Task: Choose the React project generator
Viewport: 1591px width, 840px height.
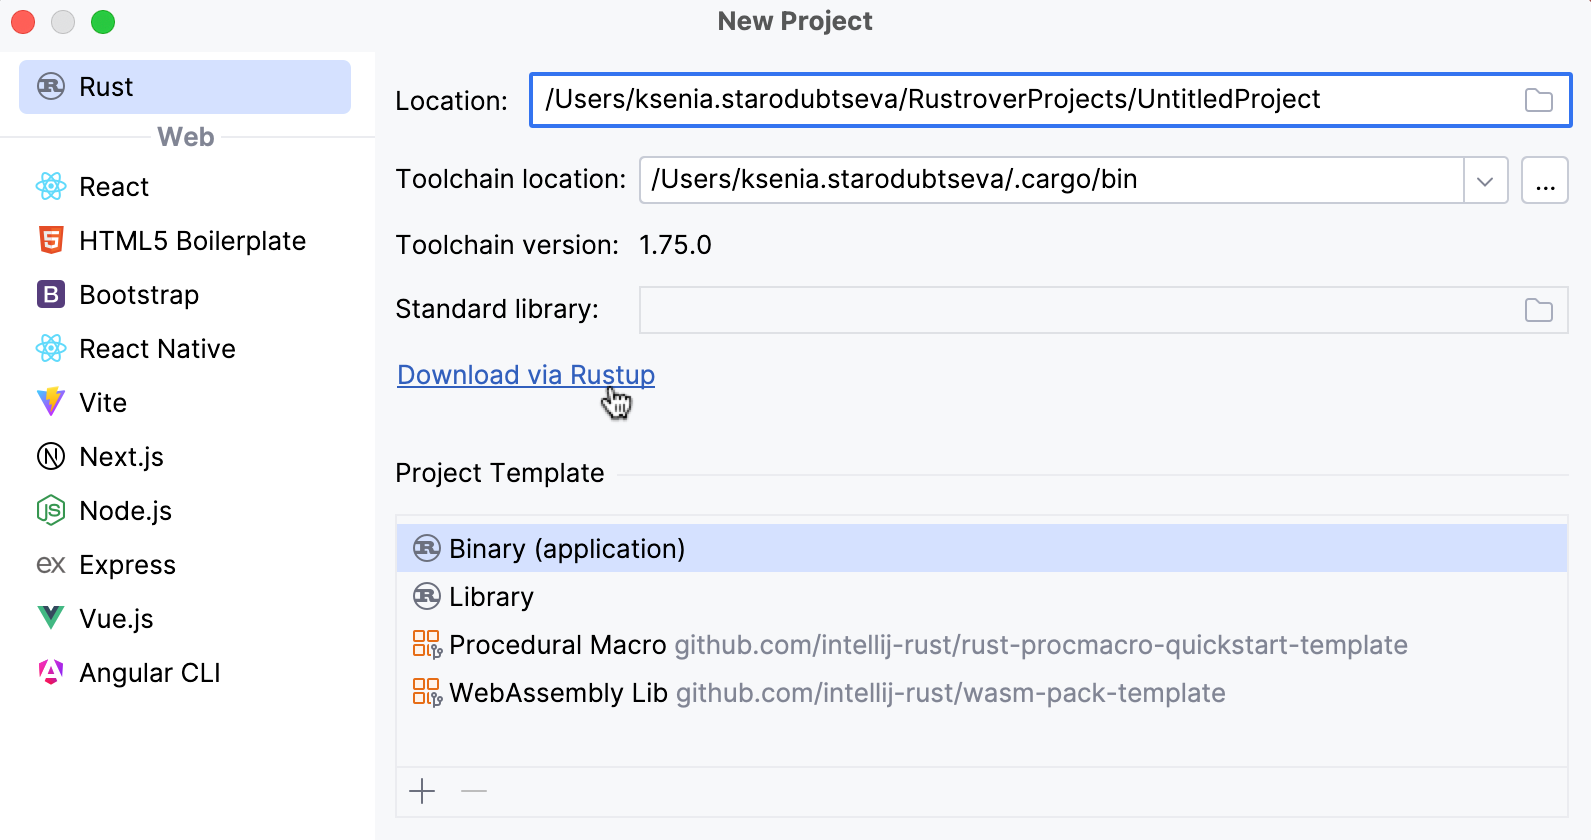Action: 114,187
